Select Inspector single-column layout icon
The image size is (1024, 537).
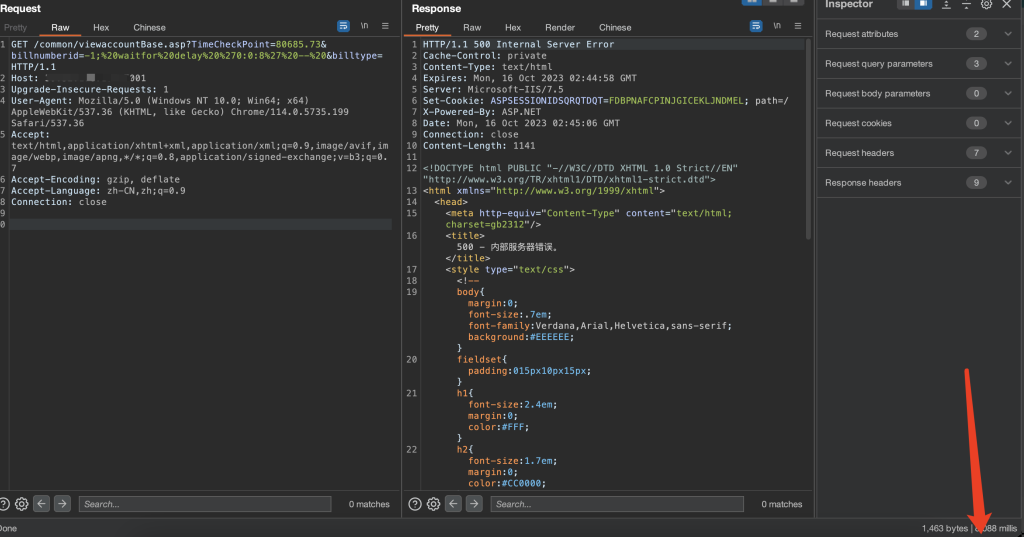(906, 4)
